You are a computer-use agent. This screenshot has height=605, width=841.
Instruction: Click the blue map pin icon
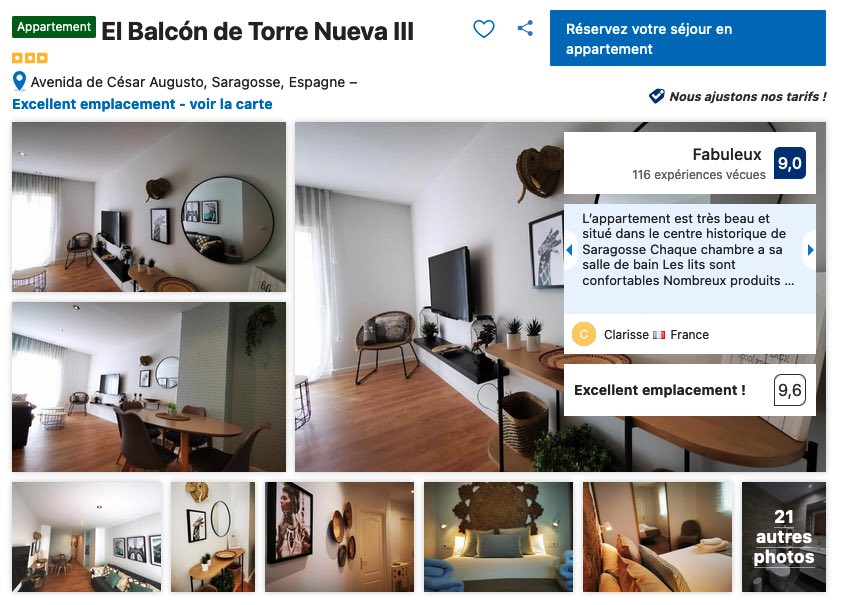pyautogui.click(x=19, y=82)
